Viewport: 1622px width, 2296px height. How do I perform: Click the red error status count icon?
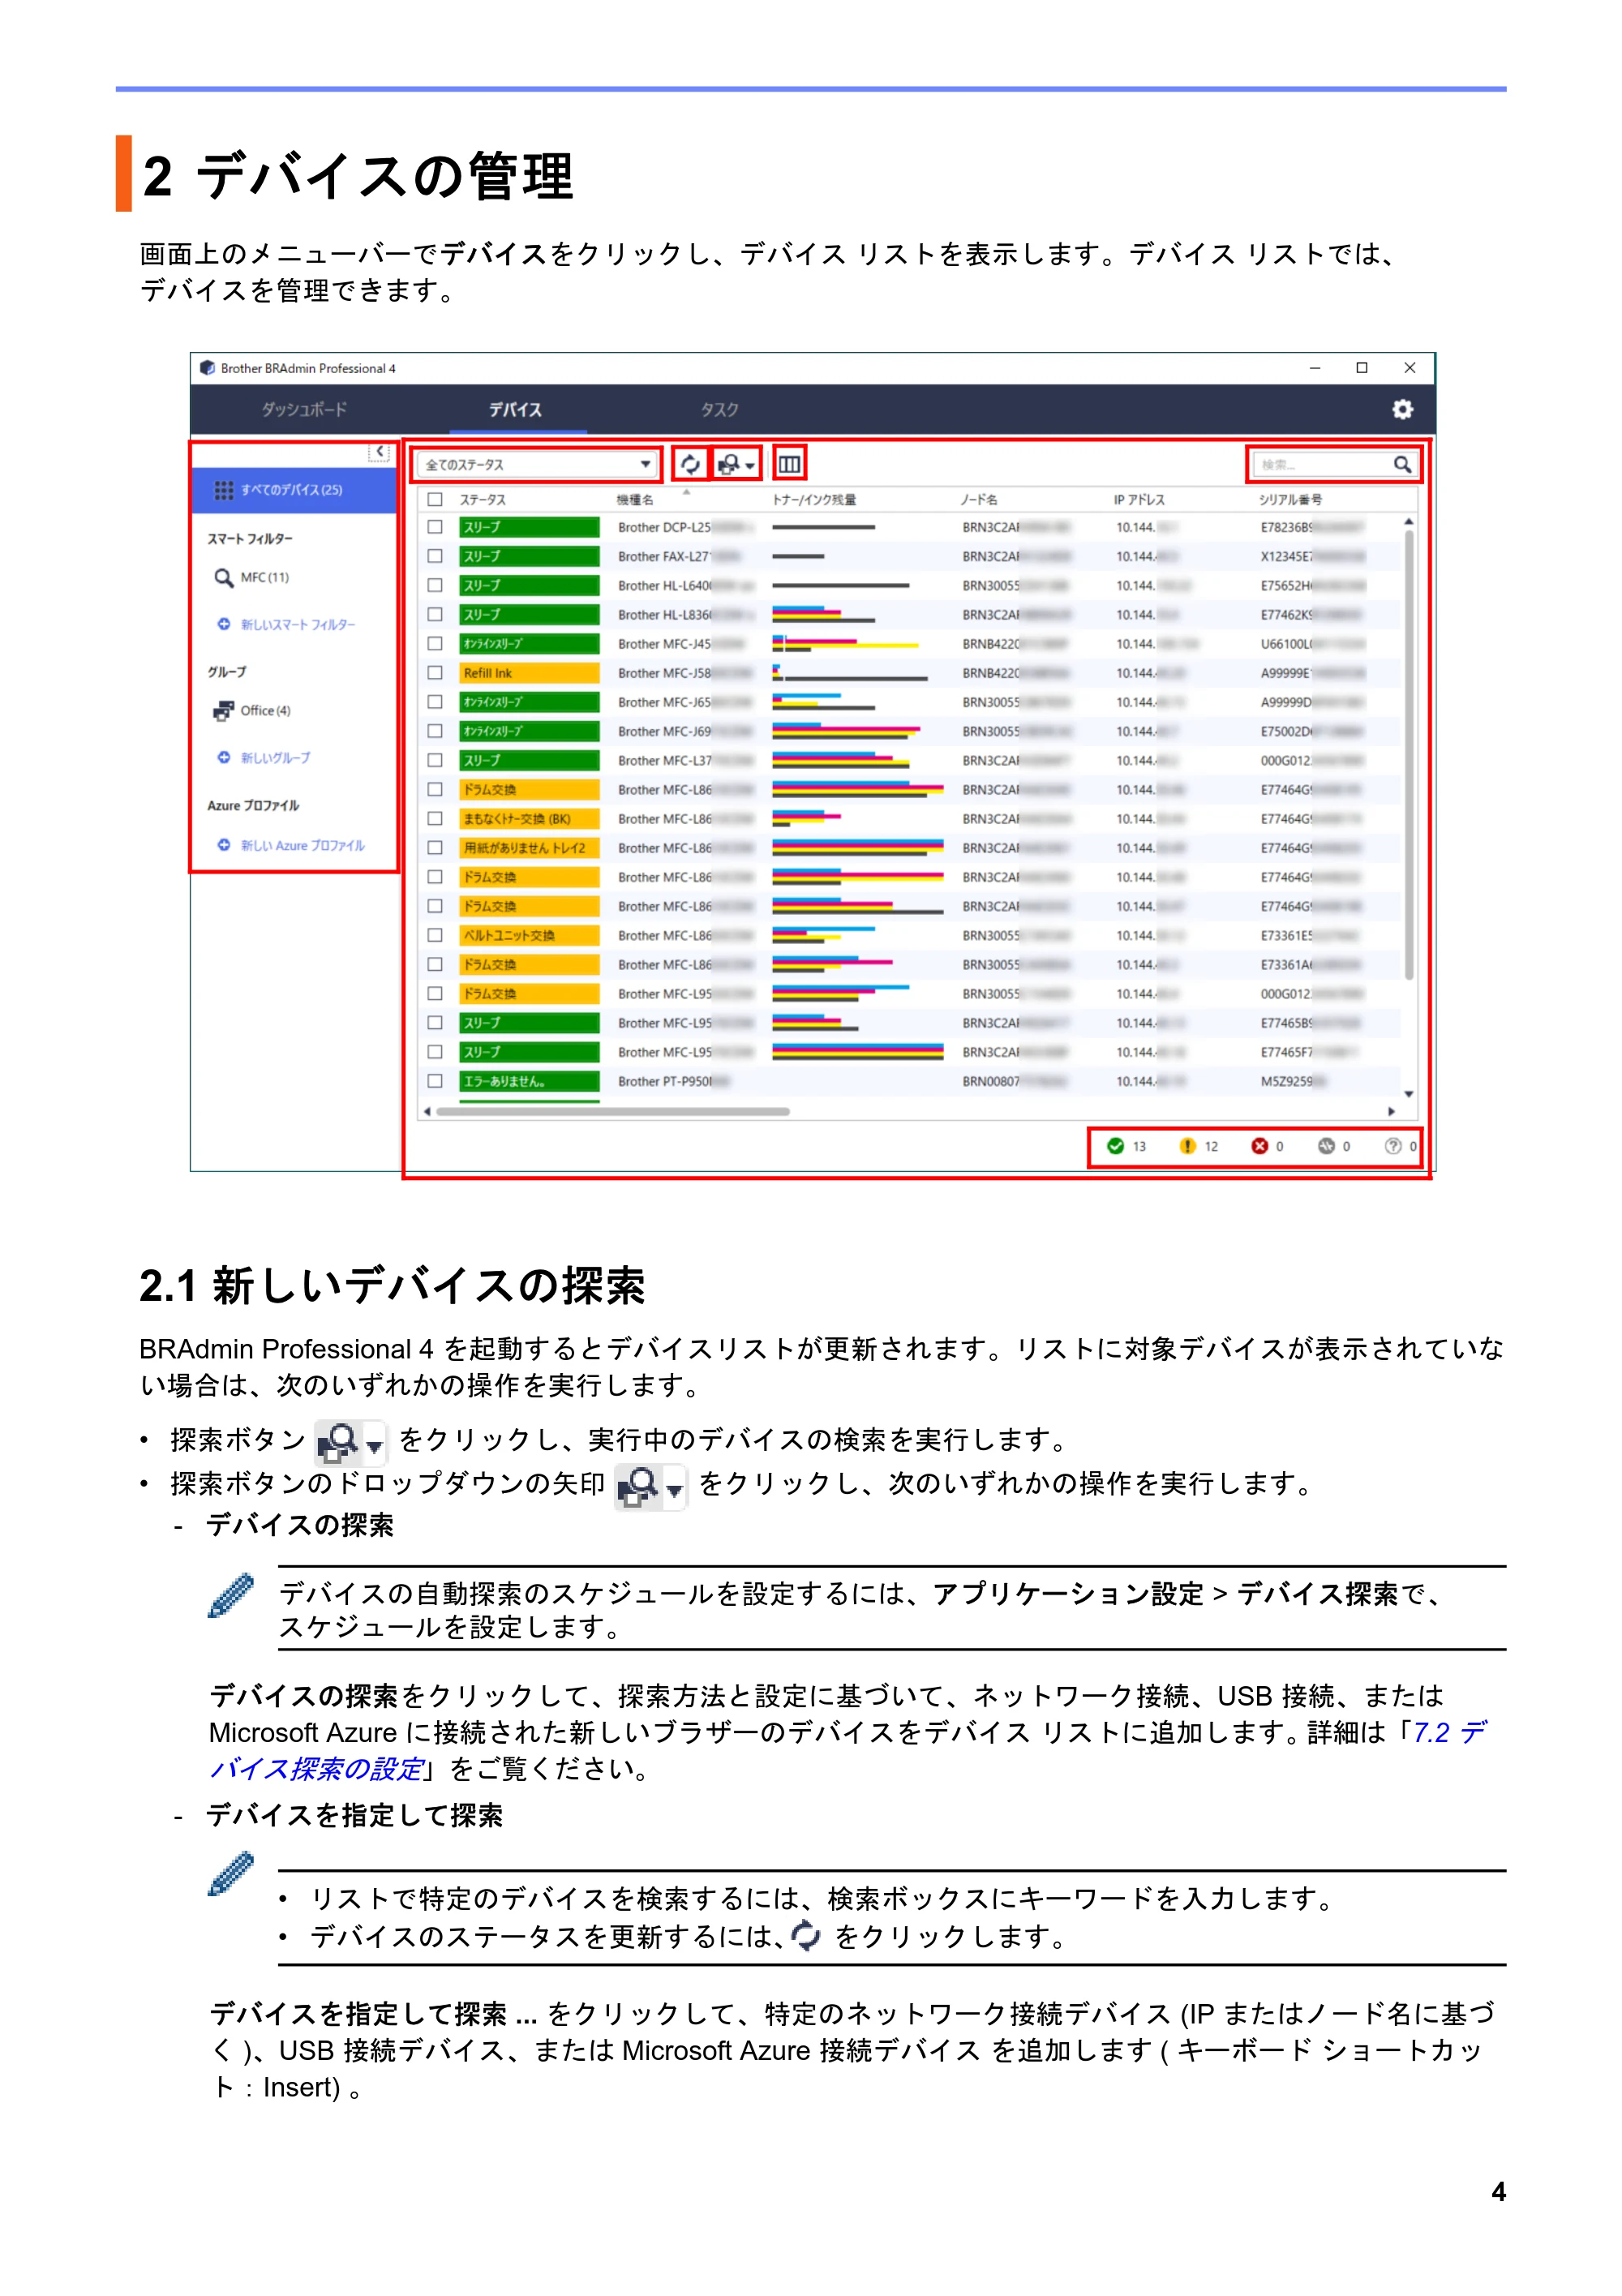[x=1259, y=1146]
